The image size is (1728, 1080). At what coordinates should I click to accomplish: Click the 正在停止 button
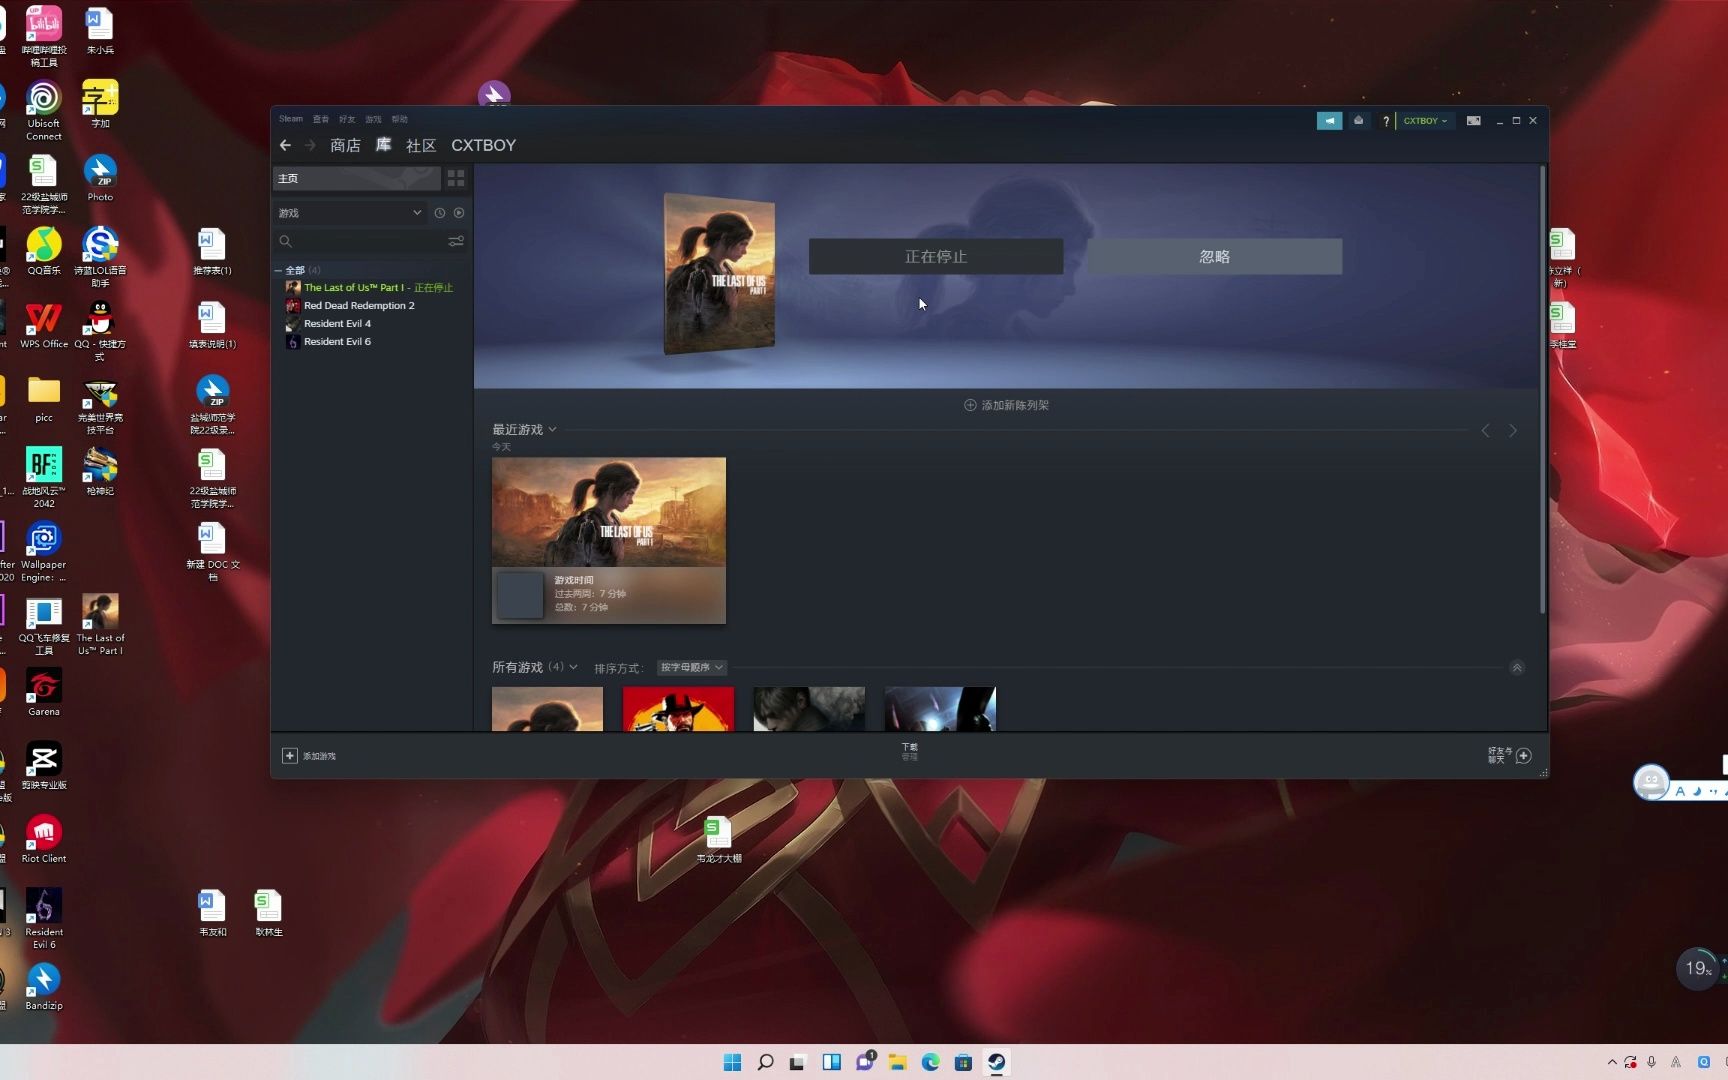click(x=936, y=256)
